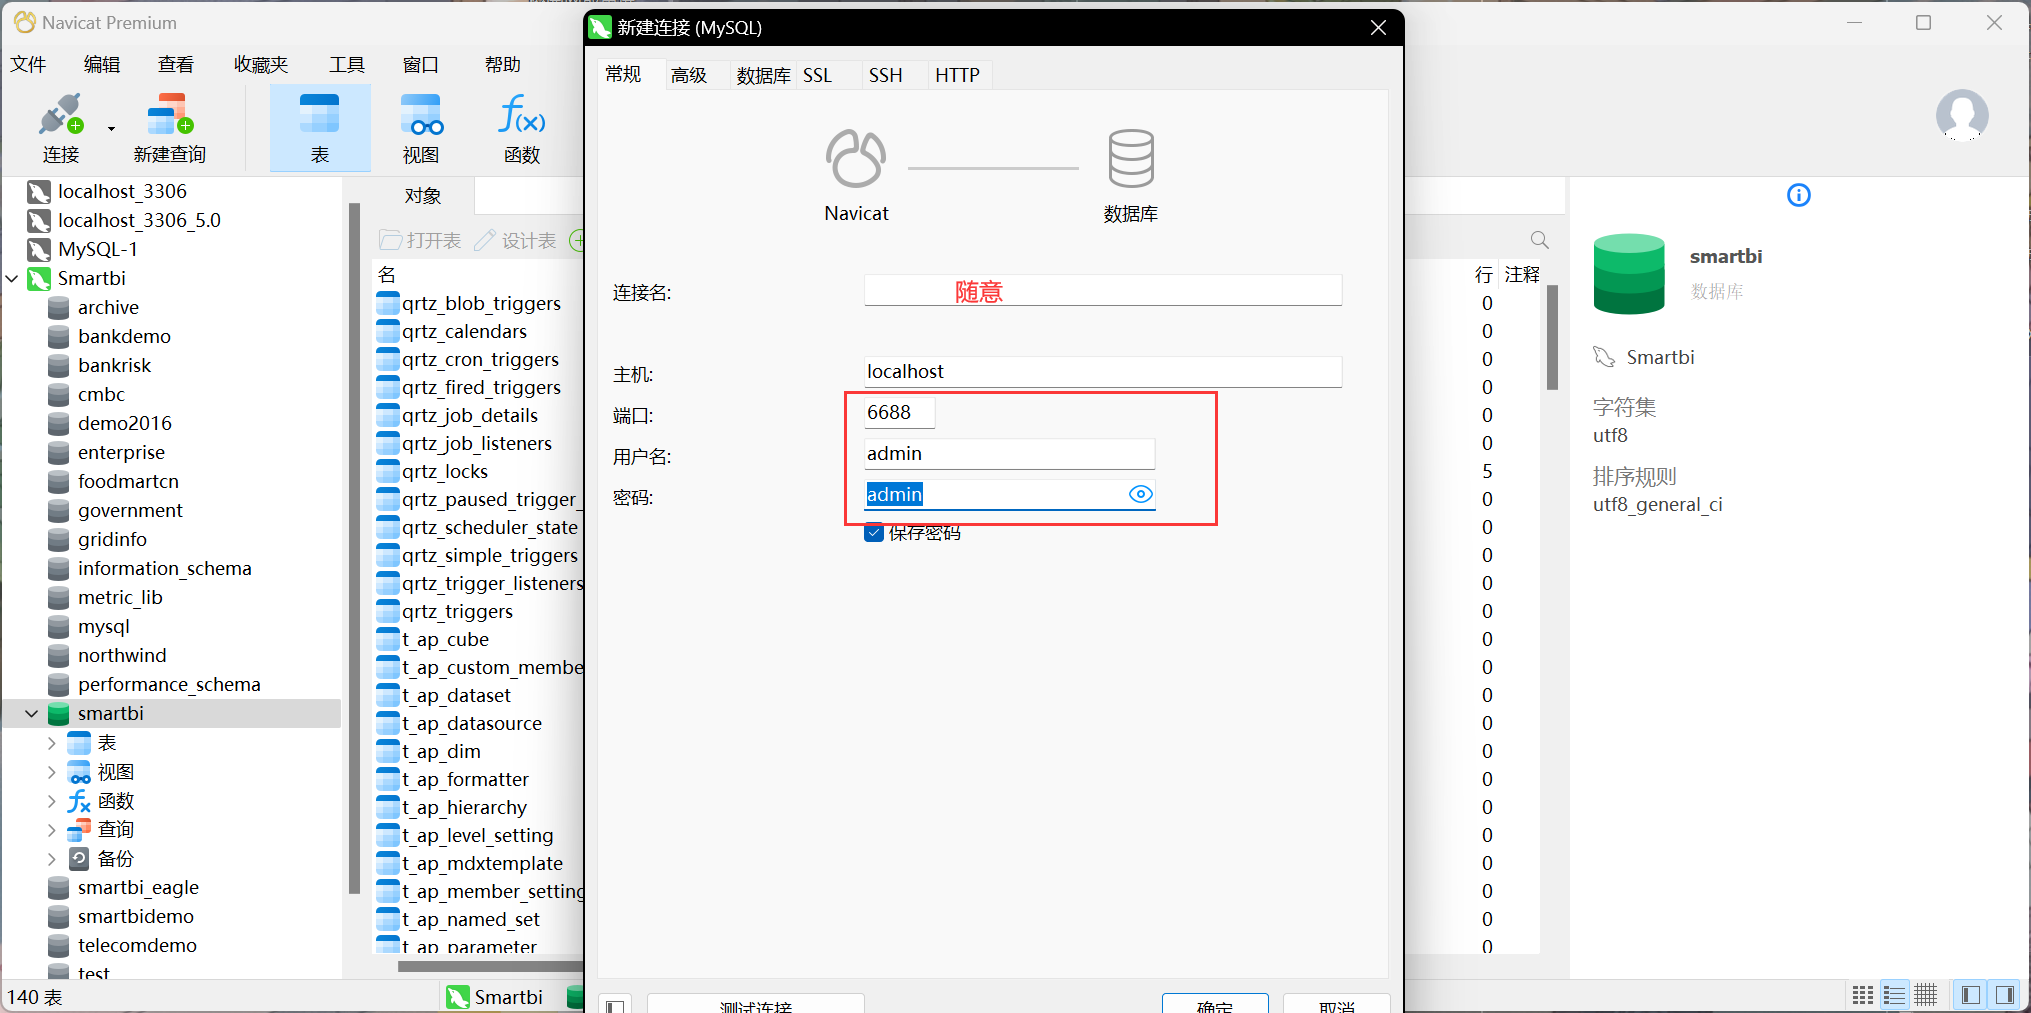The height and width of the screenshot is (1013, 2031).
Task: Select the smartbi_eagle database
Action: [x=138, y=887]
